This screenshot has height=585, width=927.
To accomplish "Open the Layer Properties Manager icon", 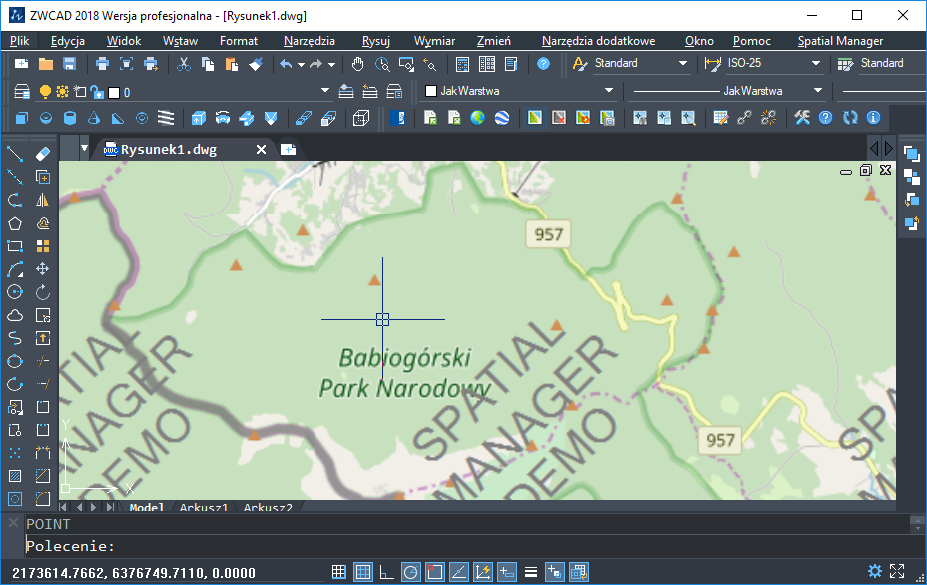I will (x=22, y=92).
